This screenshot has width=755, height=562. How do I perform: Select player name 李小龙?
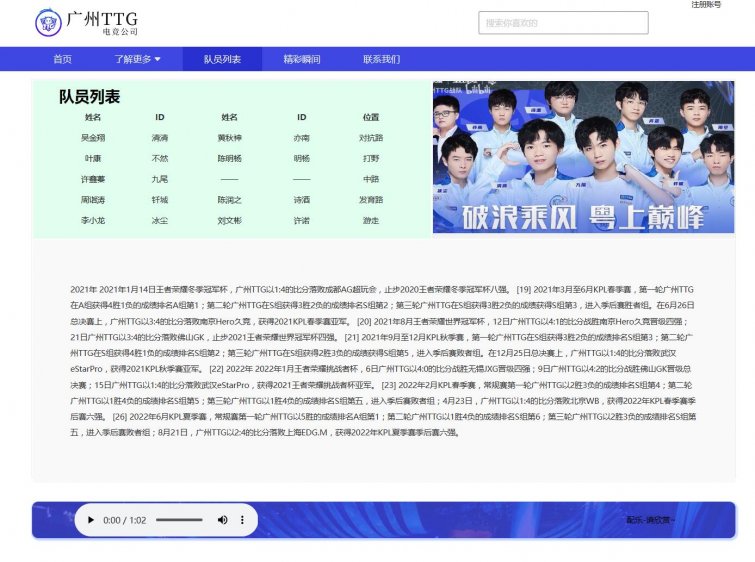pos(93,221)
